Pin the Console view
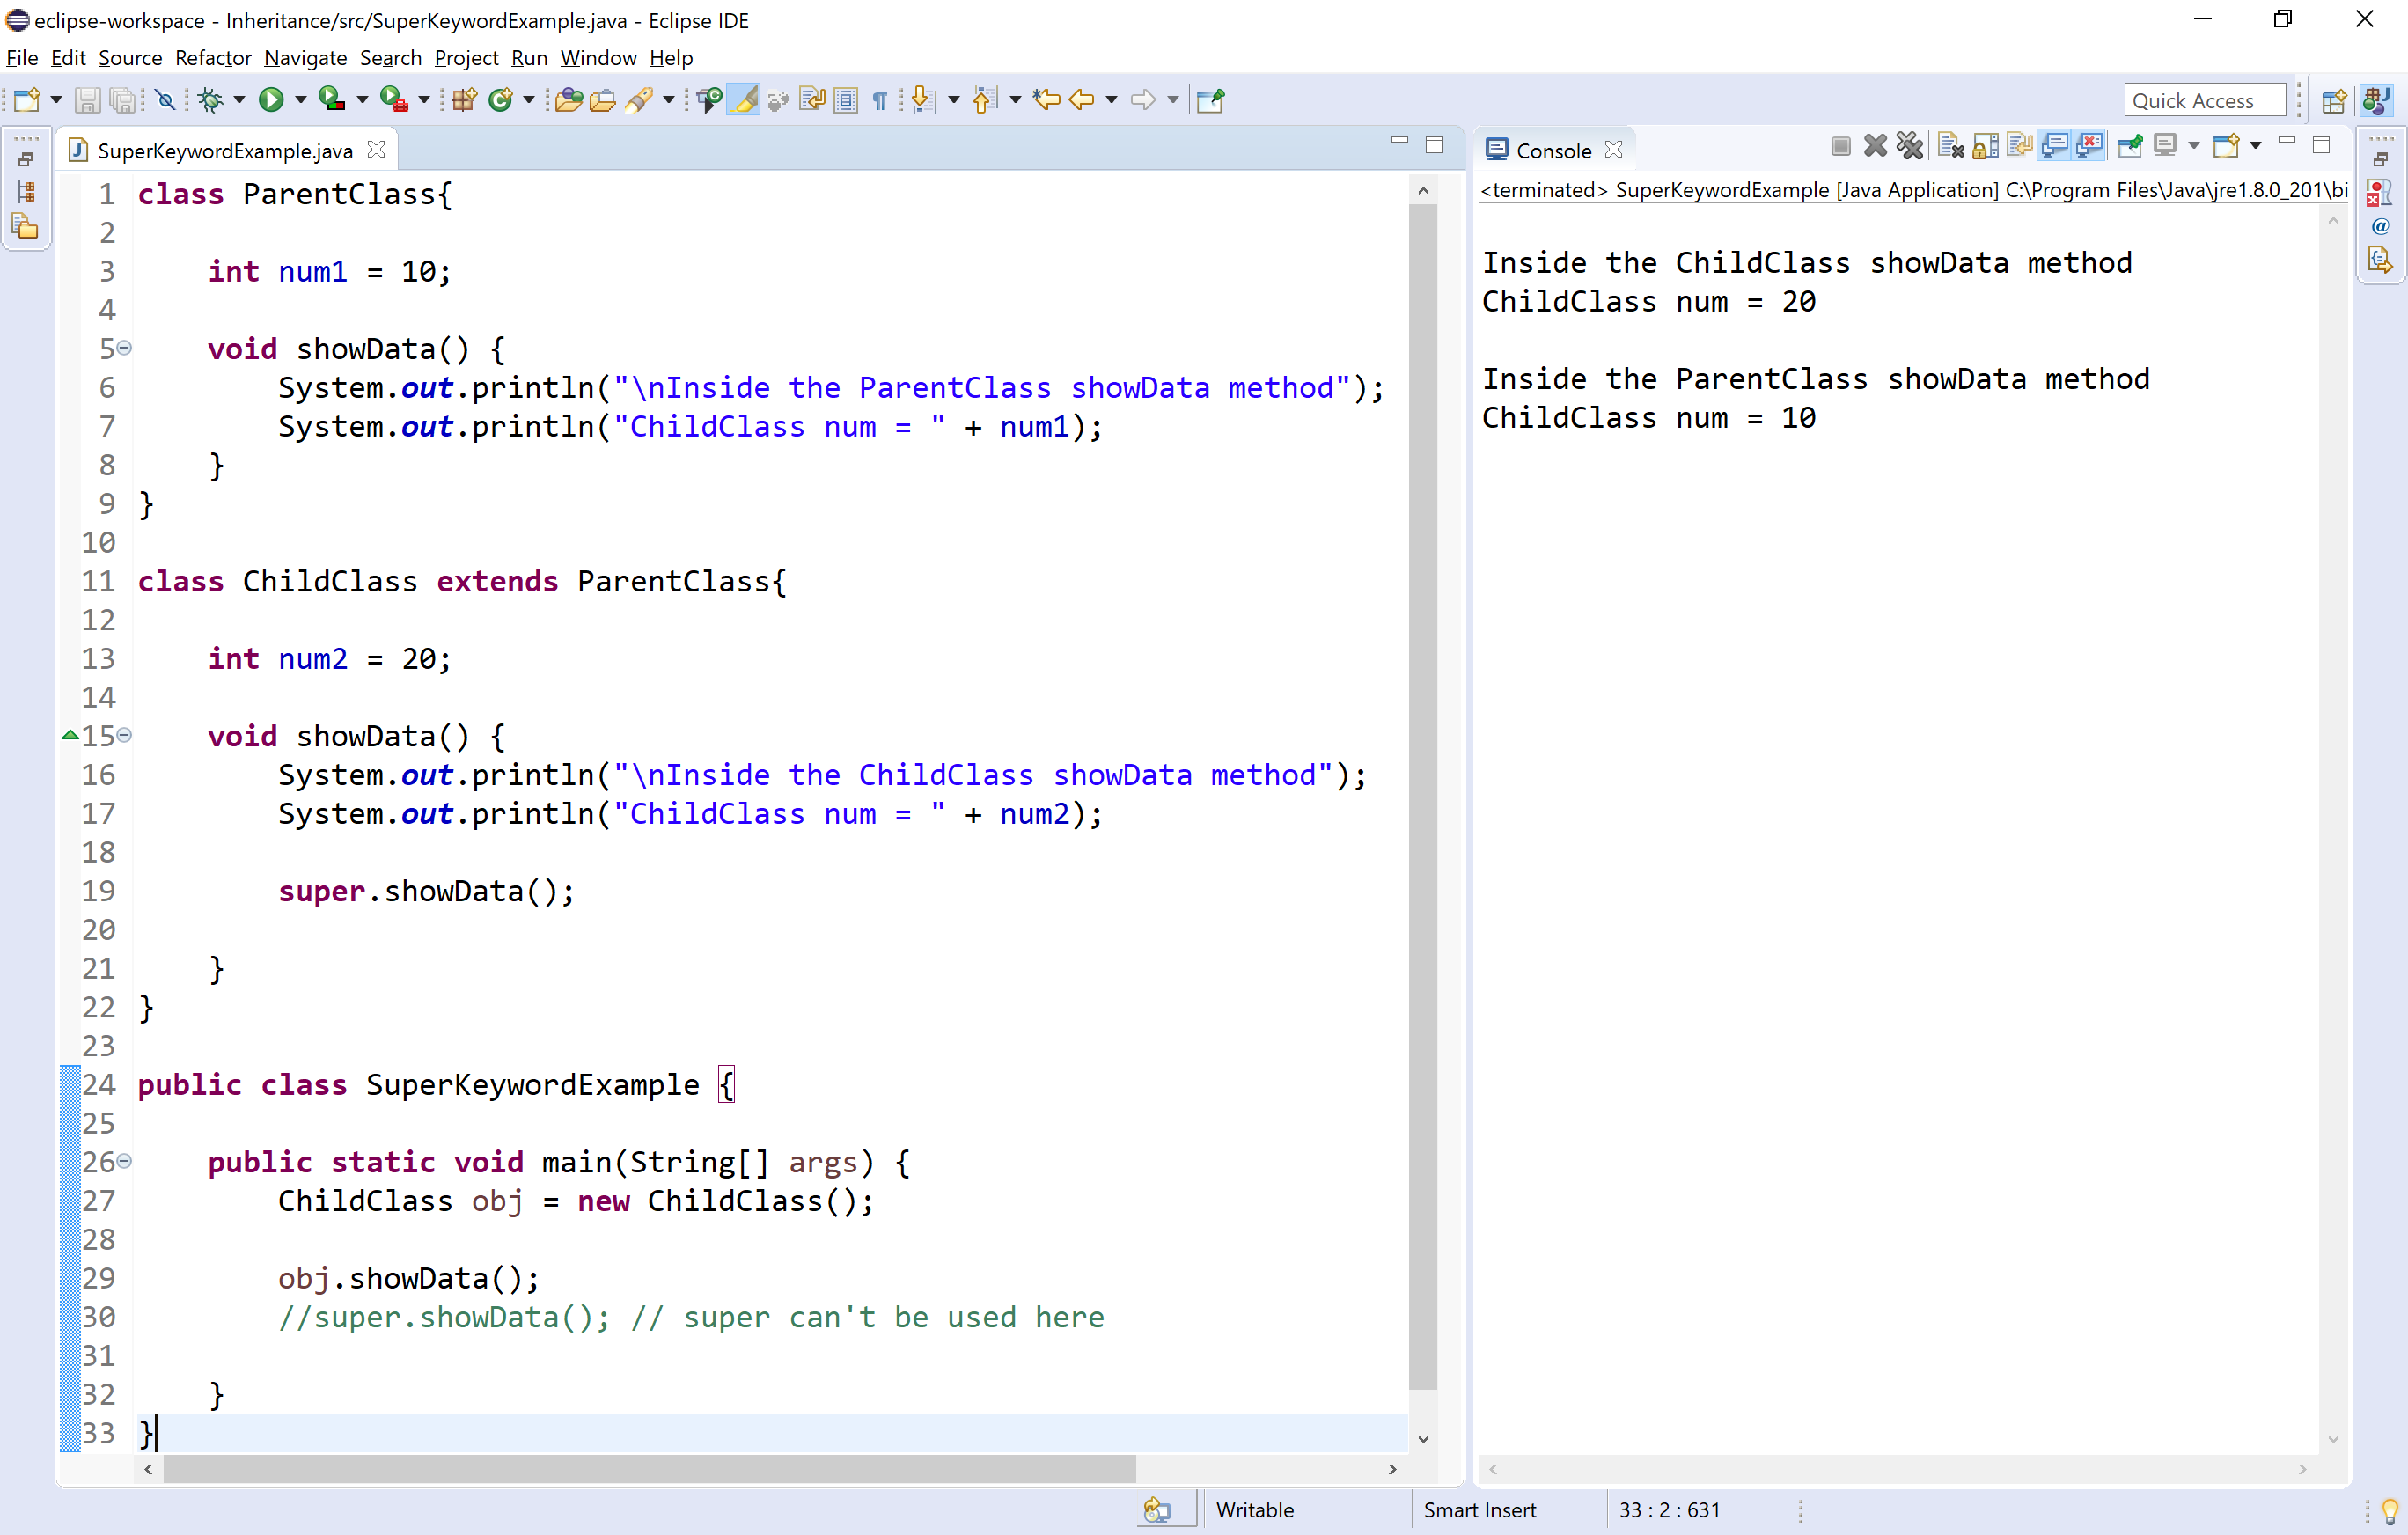Image resolution: width=2408 pixels, height=1535 pixels. (x=2131, y=146)
